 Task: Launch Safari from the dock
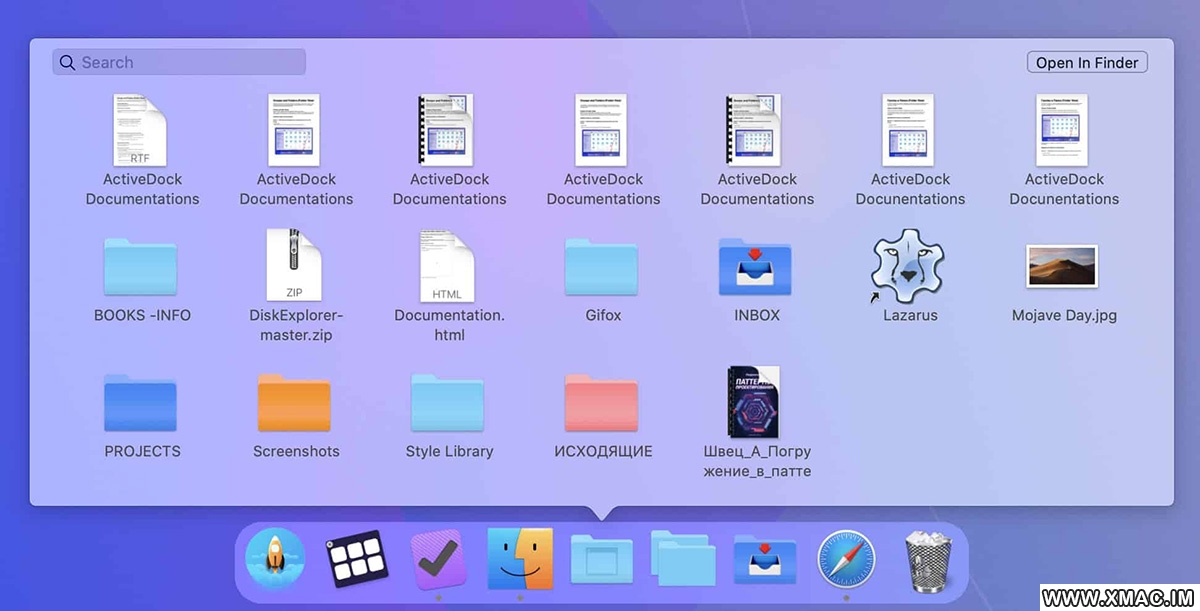click(x=846, y=558)
